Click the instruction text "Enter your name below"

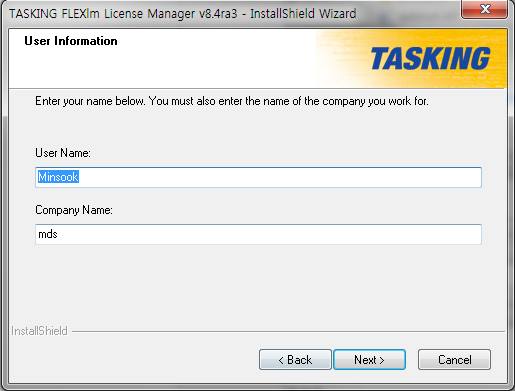click(90, 101)
